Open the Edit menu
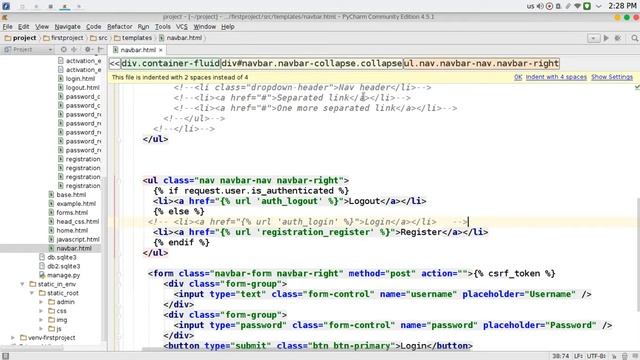640x360 pixels. point(24,27)
